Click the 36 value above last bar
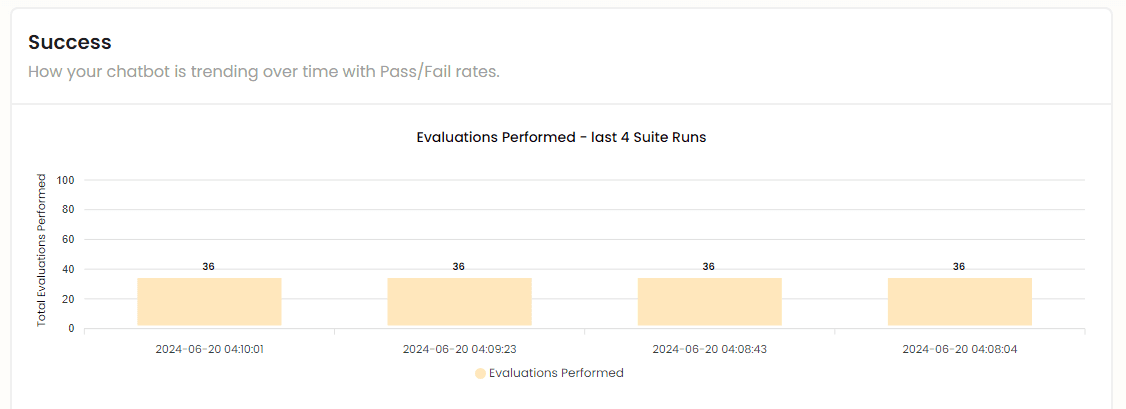 coord(959,266)
